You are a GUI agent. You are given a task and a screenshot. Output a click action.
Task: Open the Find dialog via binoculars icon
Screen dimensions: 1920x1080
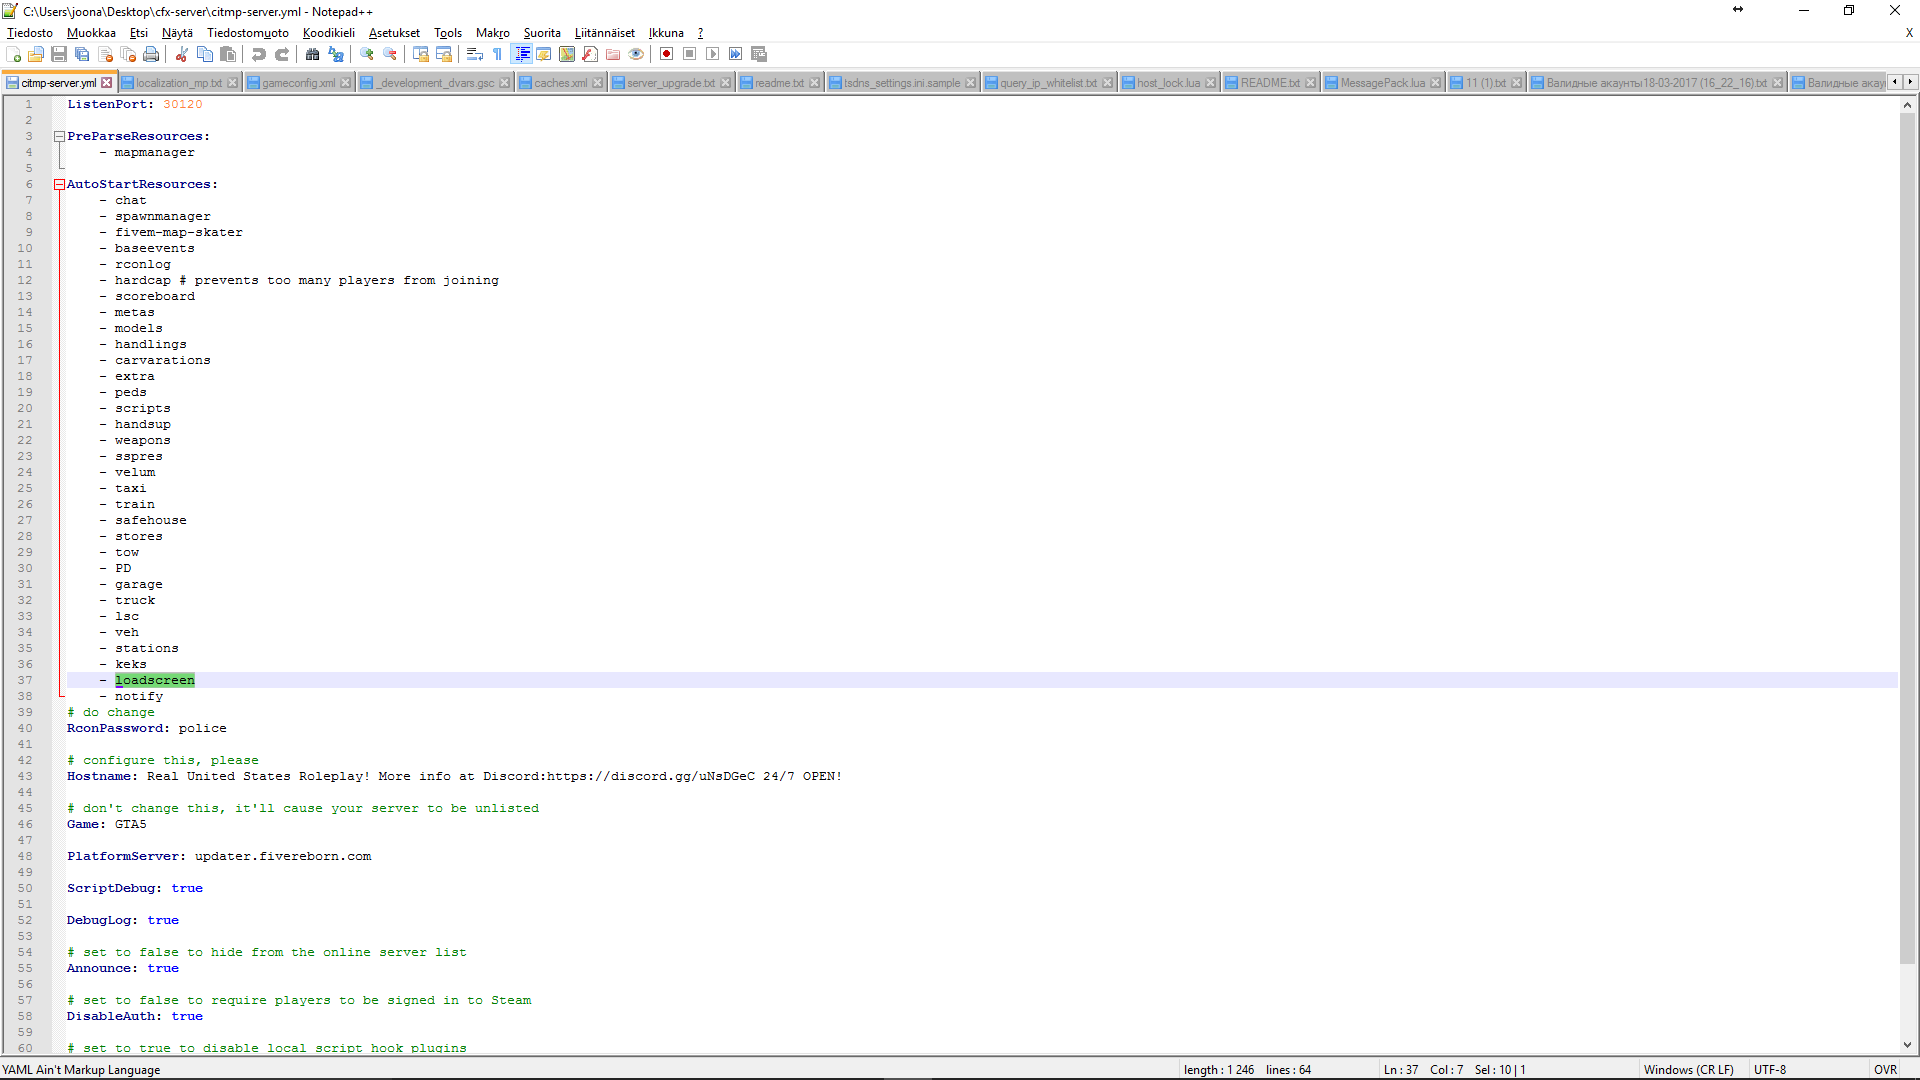pos(311,54)
